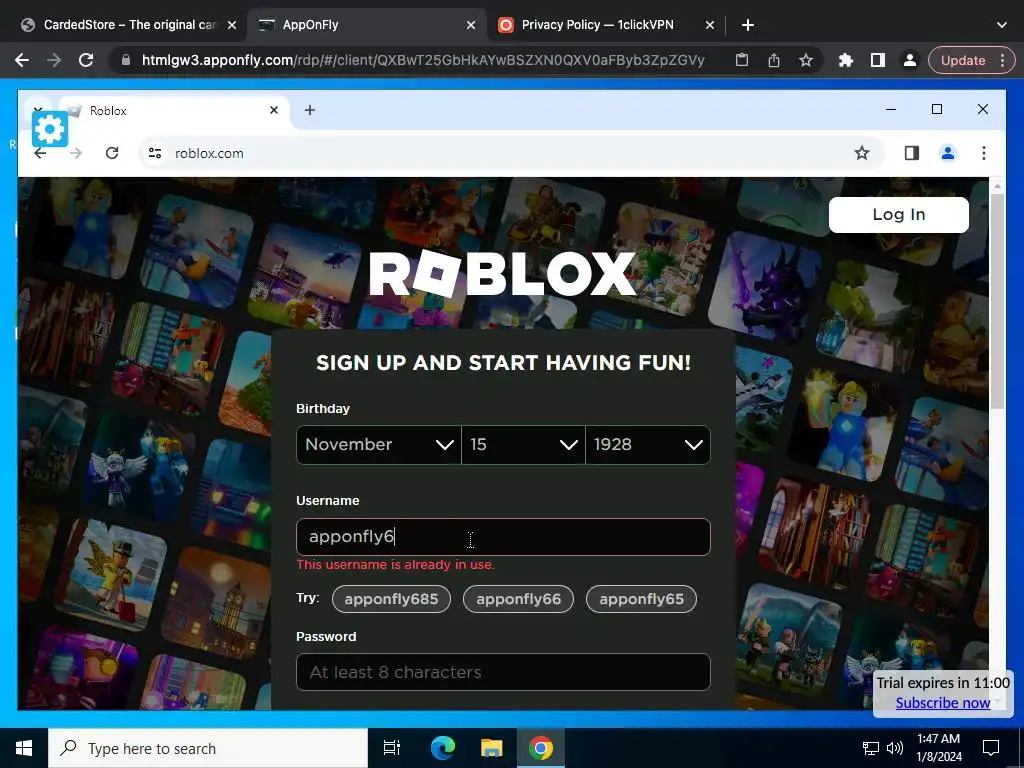
Task: Click the roblox.com address bar
Action: [x=513, y=153]
